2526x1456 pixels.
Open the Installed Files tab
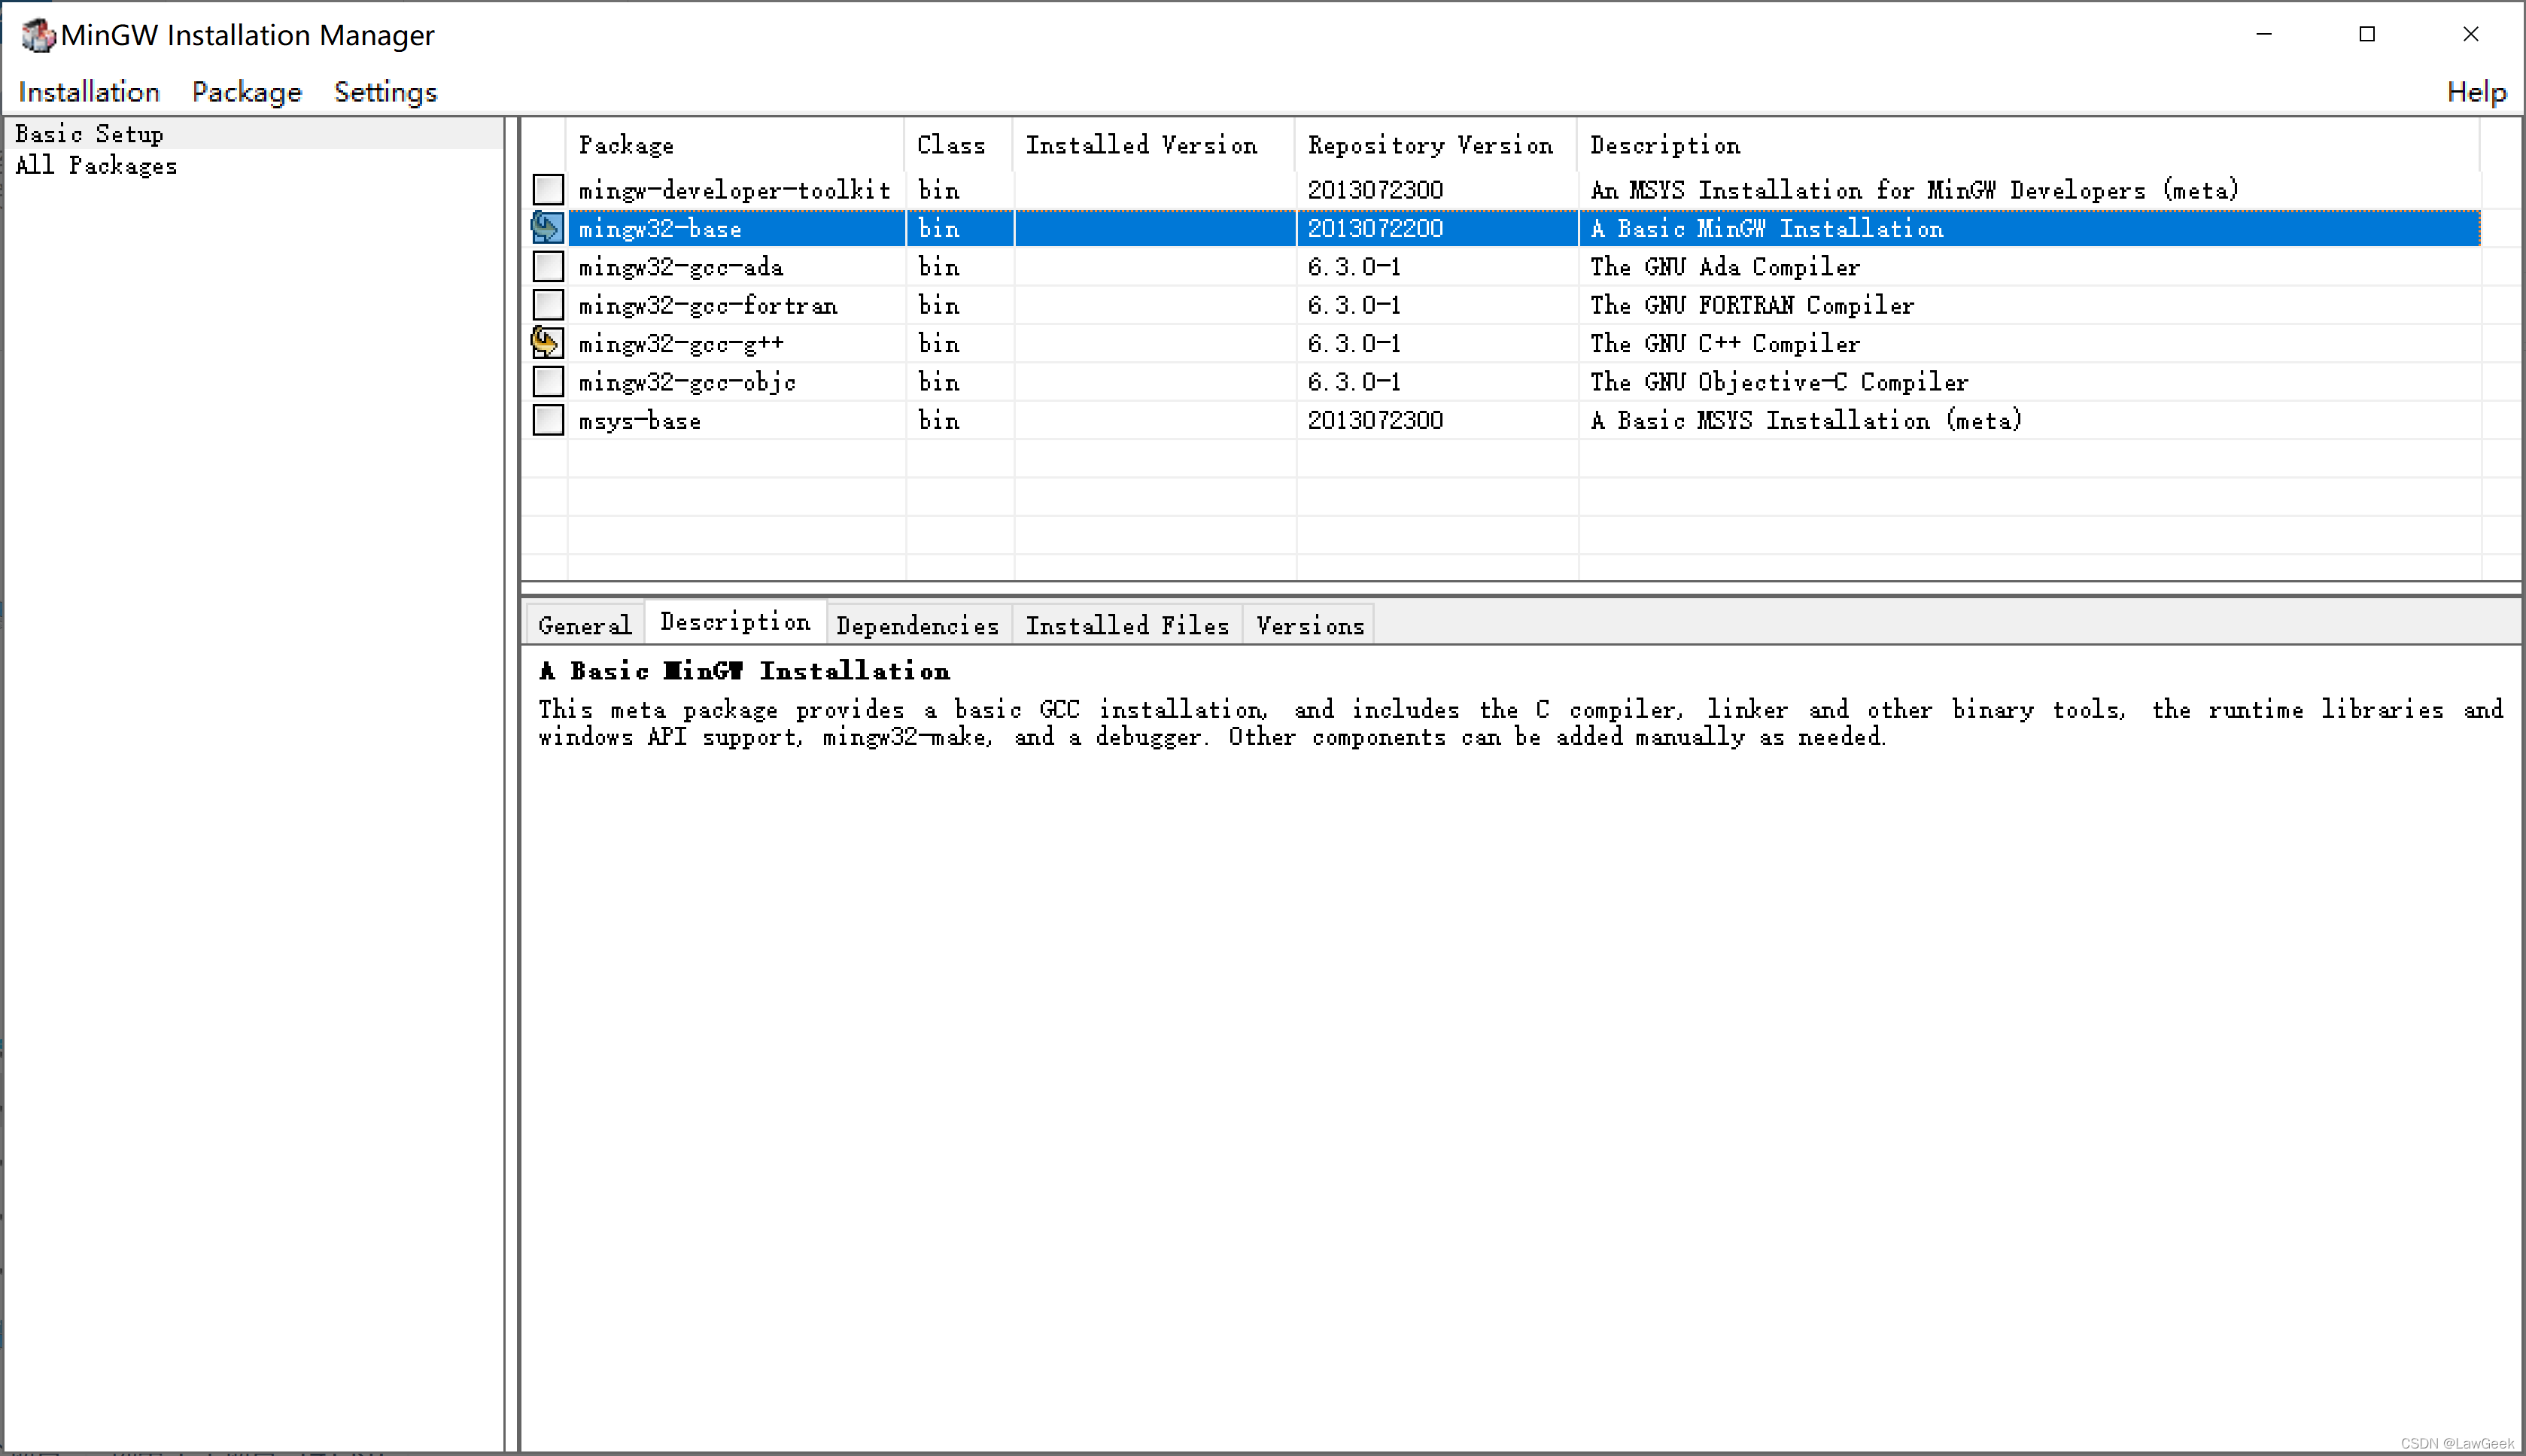pos(1126,625)
